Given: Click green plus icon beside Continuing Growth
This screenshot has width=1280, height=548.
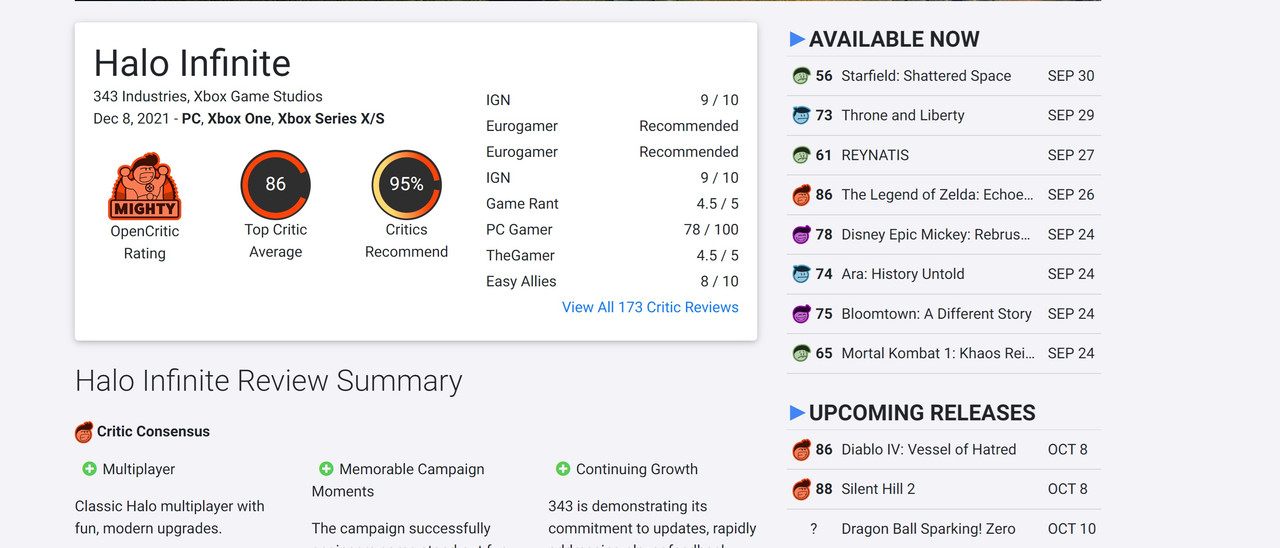Looking at the screenshot, I should [x=563, y=469].
